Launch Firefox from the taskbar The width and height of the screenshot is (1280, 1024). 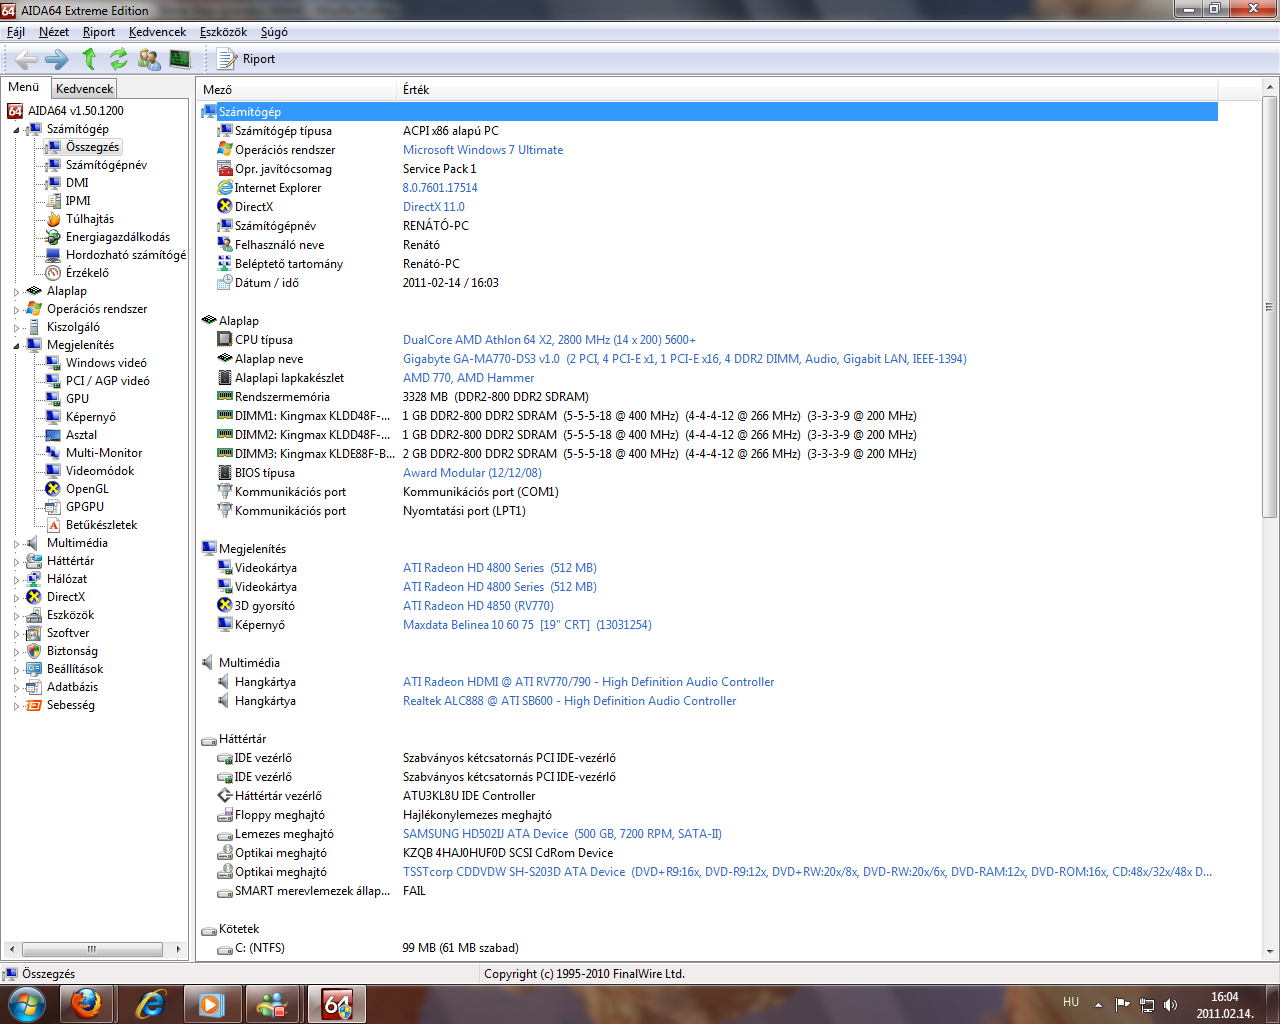[x=86, y=1004]
